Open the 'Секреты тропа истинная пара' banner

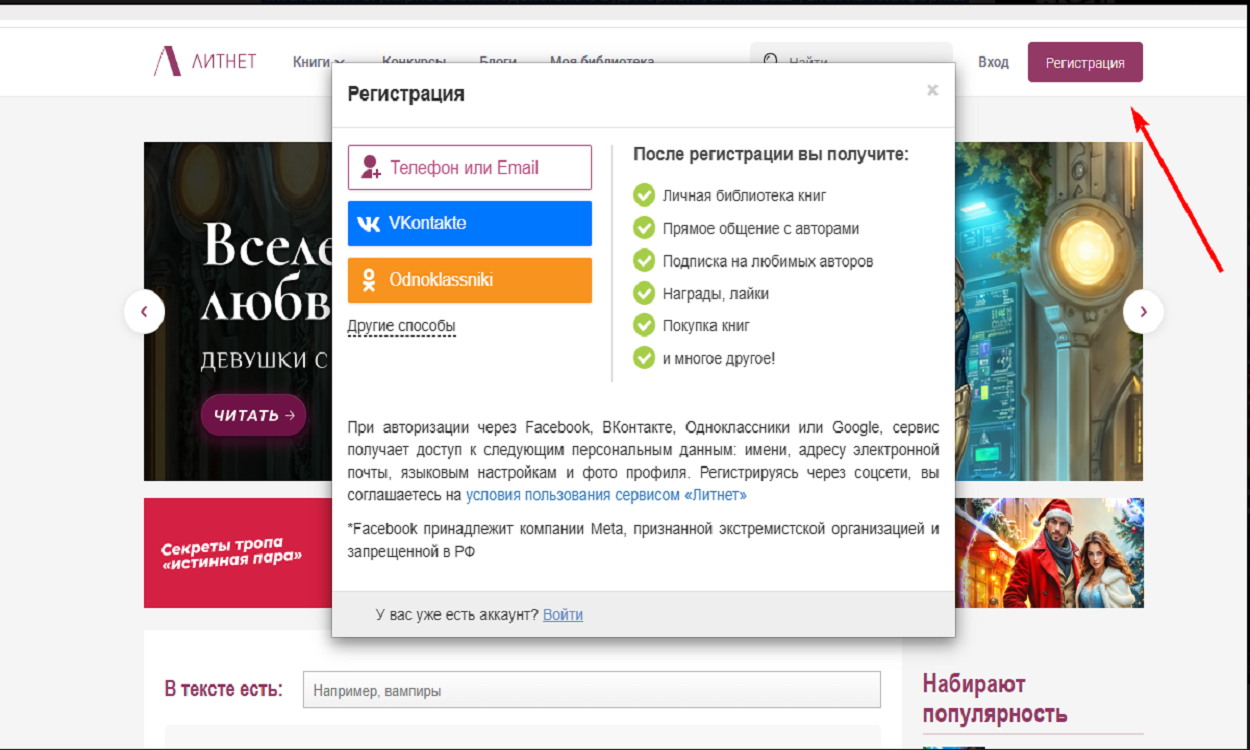tap(238, 553)
